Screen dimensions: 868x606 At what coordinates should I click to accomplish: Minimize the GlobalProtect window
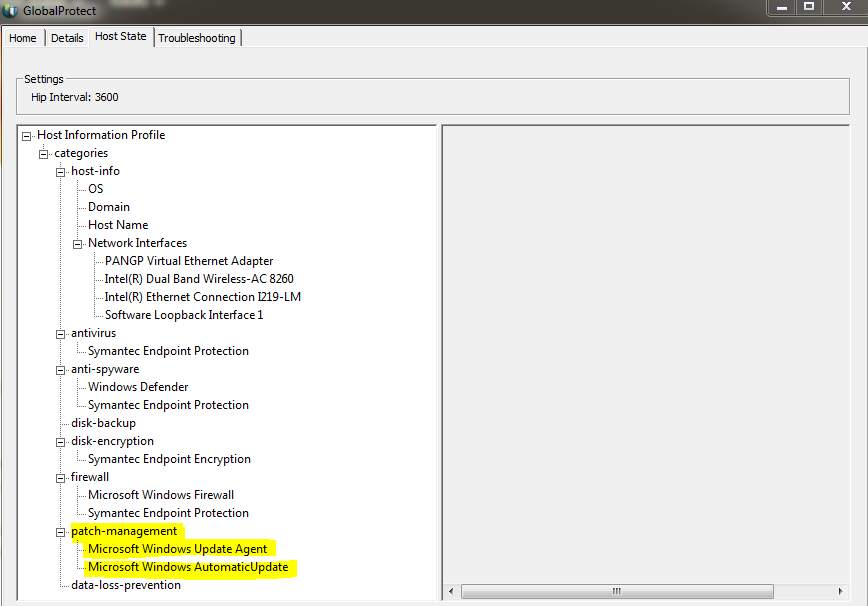coord(782,7)
